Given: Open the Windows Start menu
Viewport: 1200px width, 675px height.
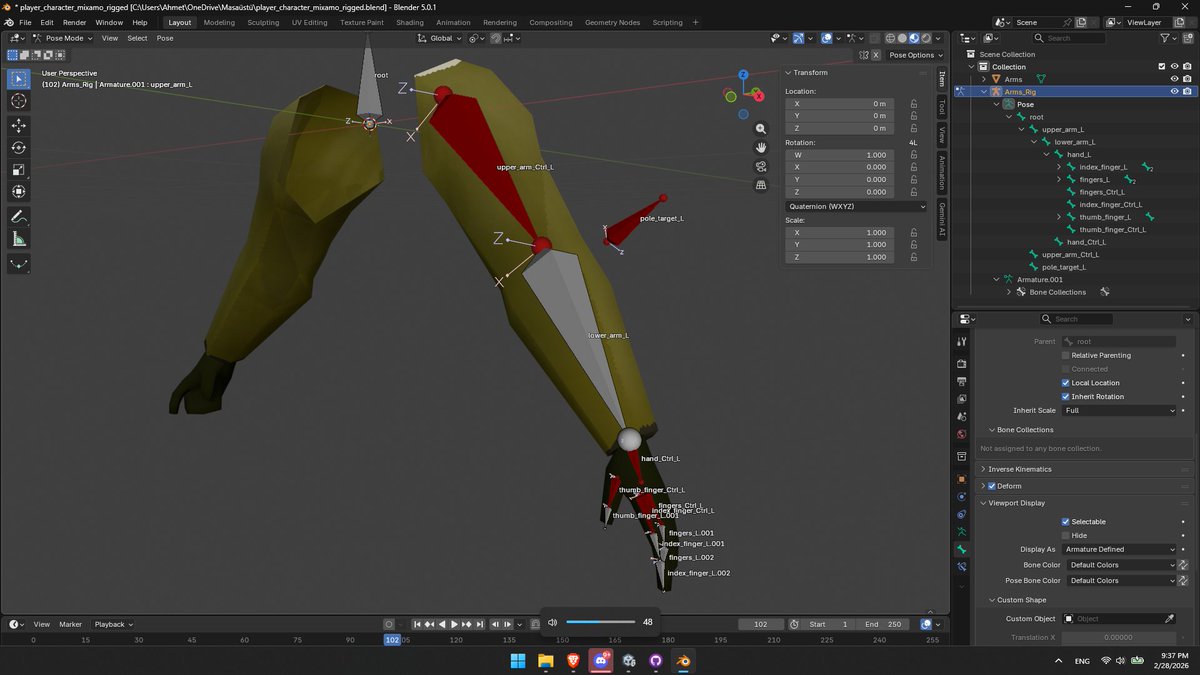Looking at the screenshot, I should [x=518, y=661].
